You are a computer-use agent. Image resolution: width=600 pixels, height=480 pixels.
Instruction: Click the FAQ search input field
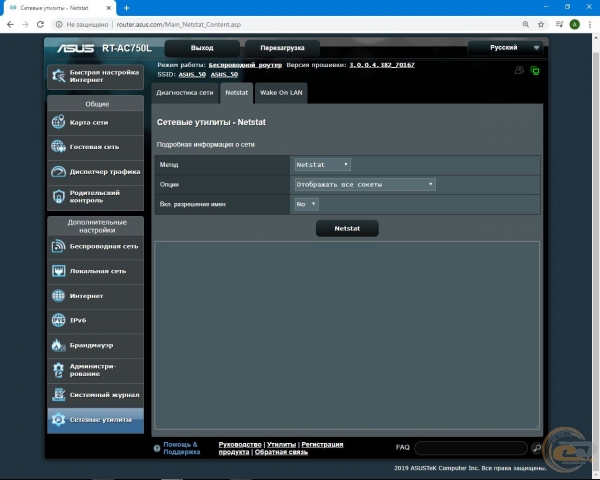471,448
